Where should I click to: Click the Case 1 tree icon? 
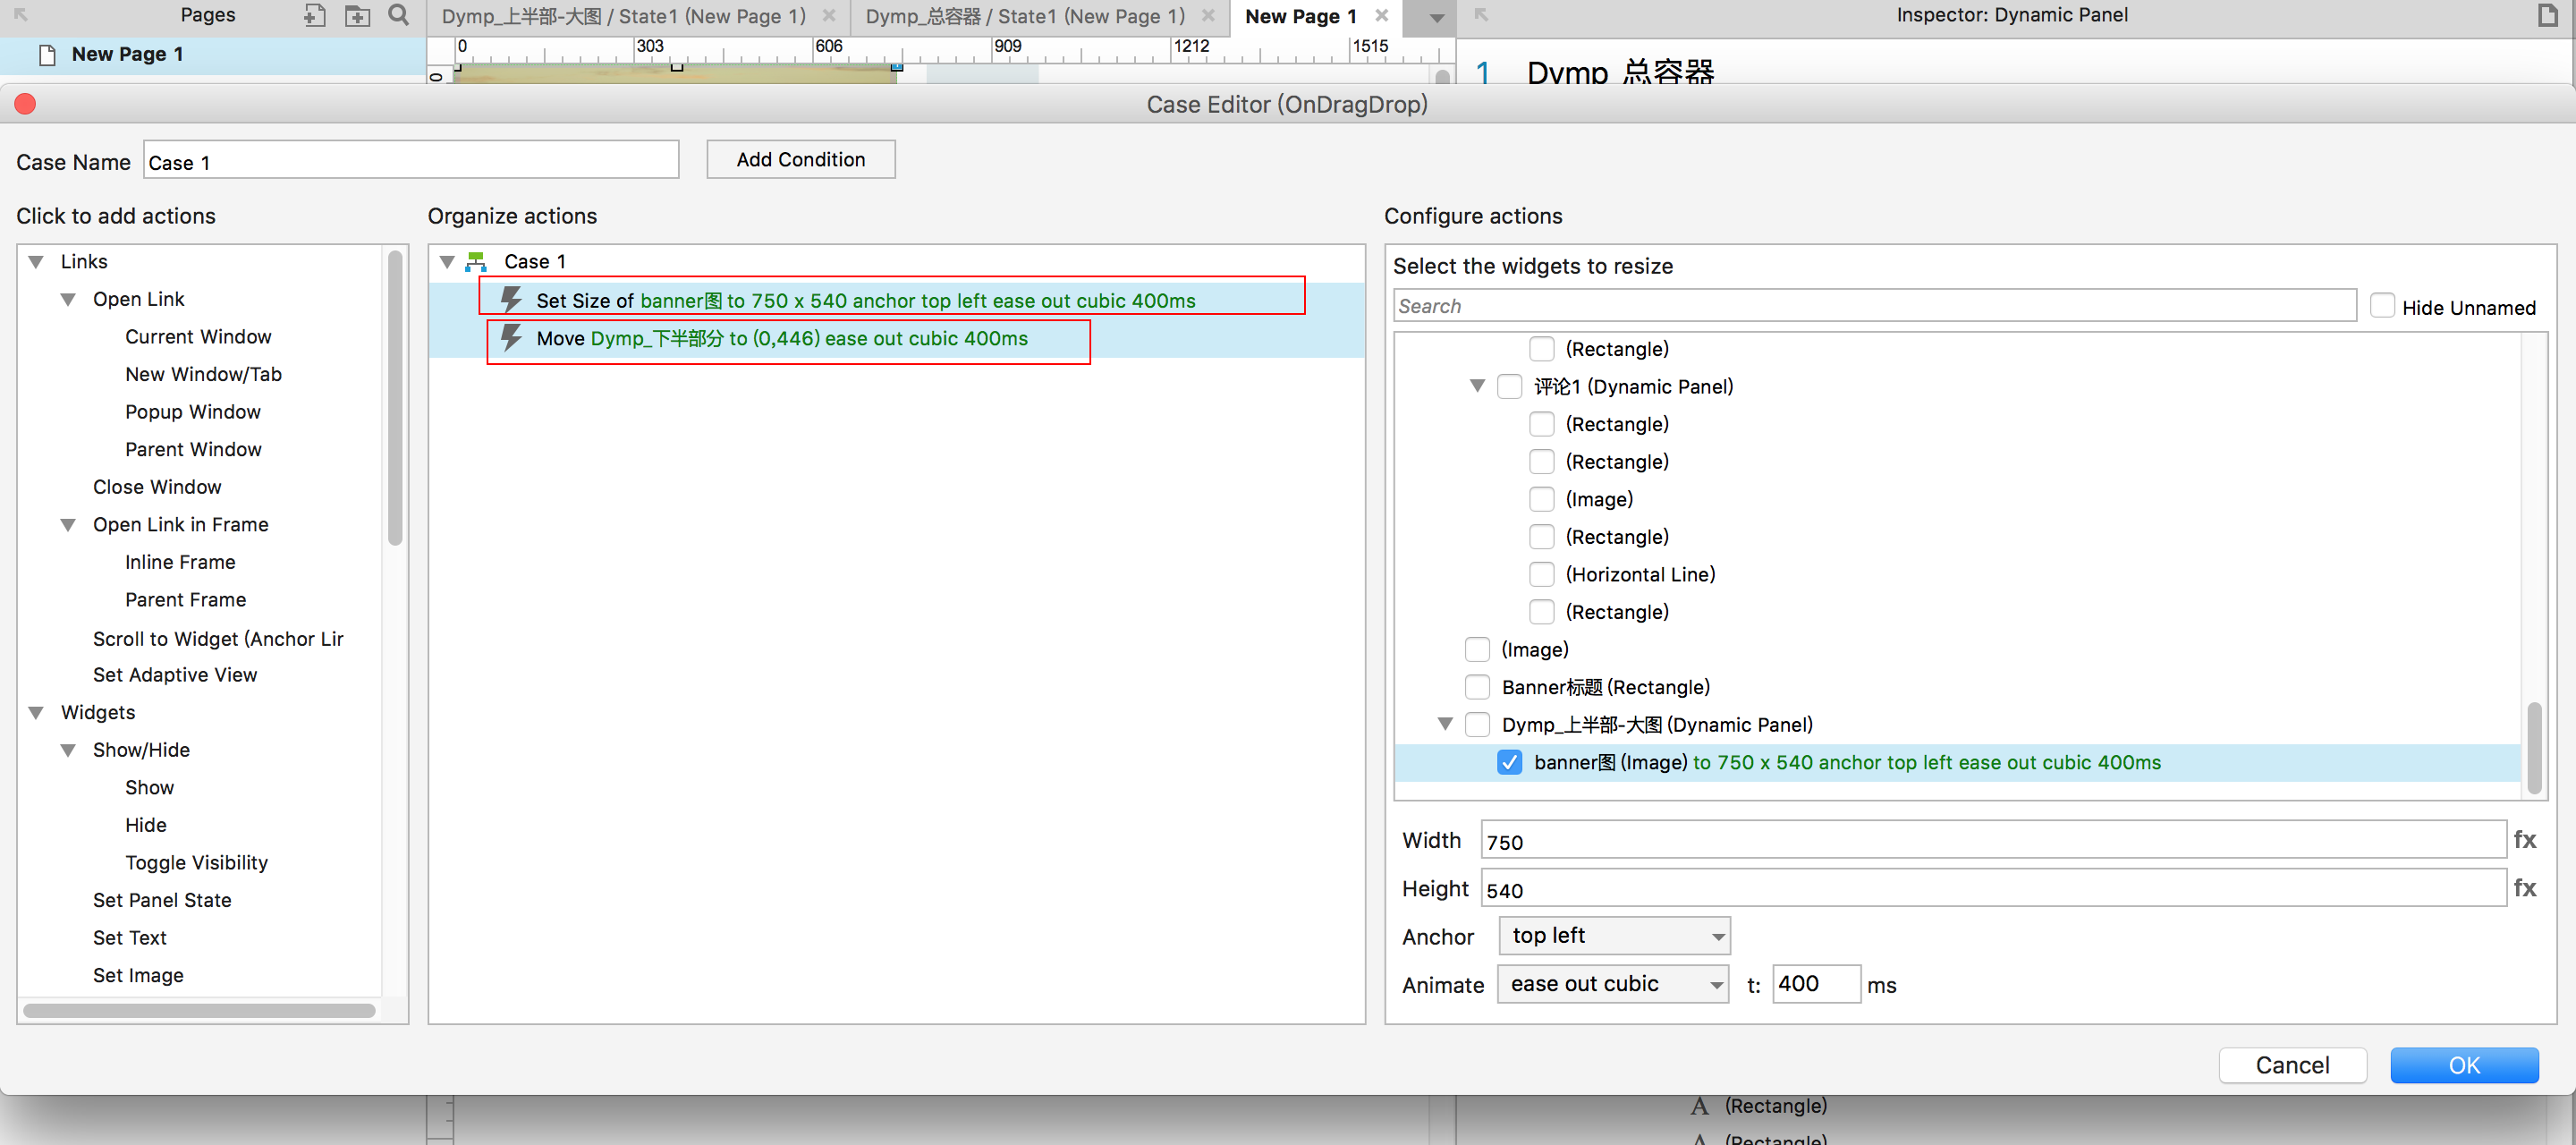pos(477,262)
